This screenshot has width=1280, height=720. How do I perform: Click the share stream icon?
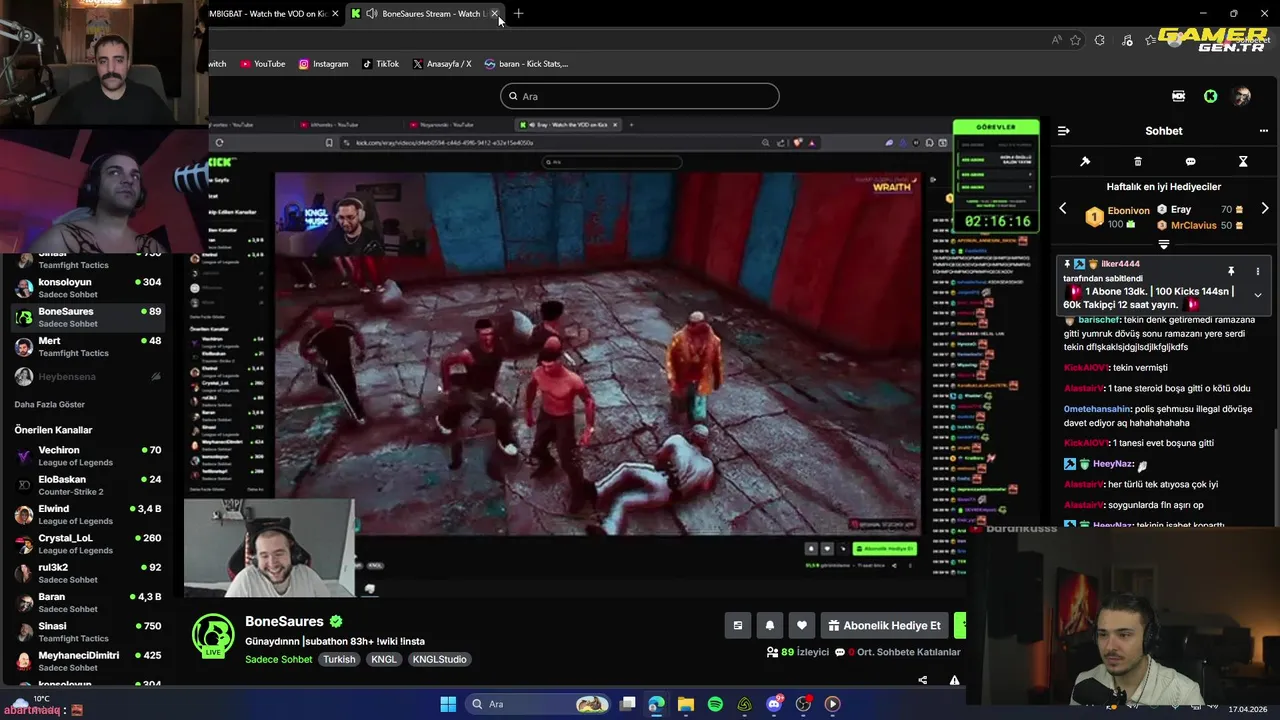(x=922, y=680)
